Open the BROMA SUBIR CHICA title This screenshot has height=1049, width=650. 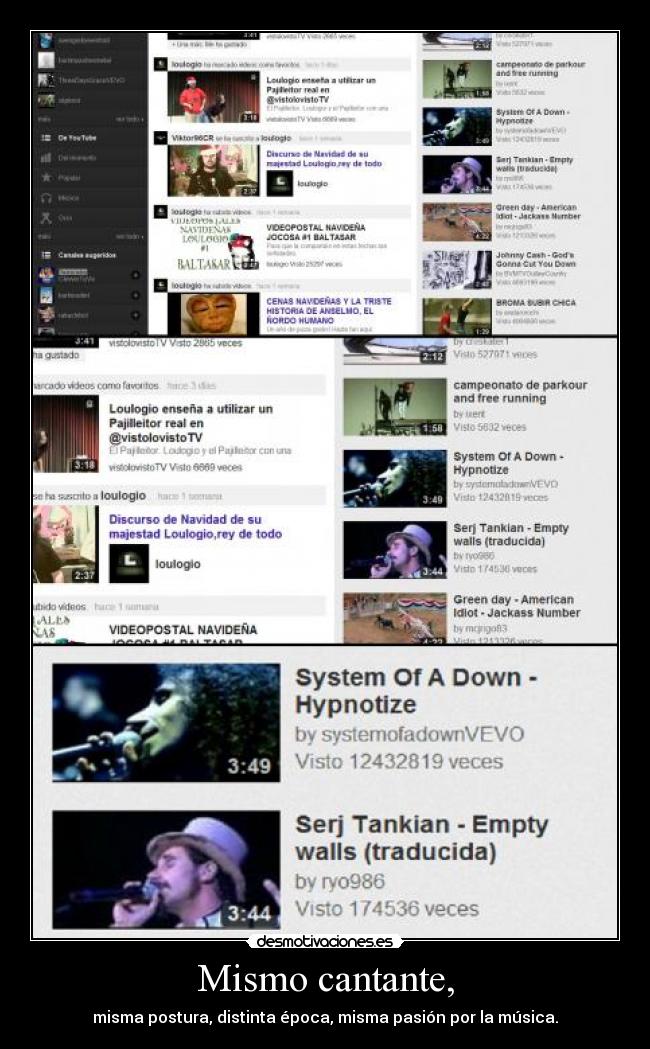[536, 303]
